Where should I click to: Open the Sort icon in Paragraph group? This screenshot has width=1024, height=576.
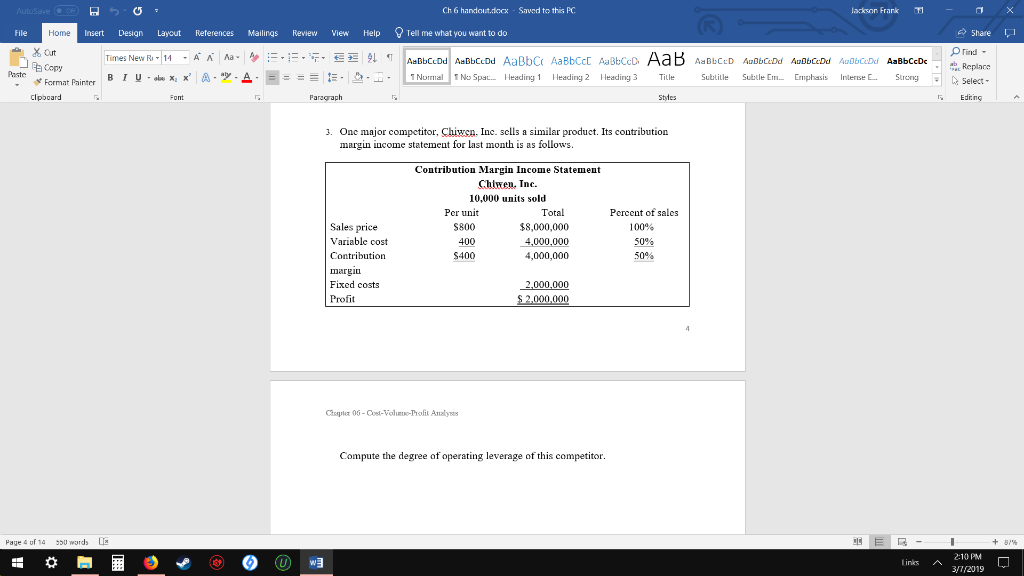pos(371,57)
